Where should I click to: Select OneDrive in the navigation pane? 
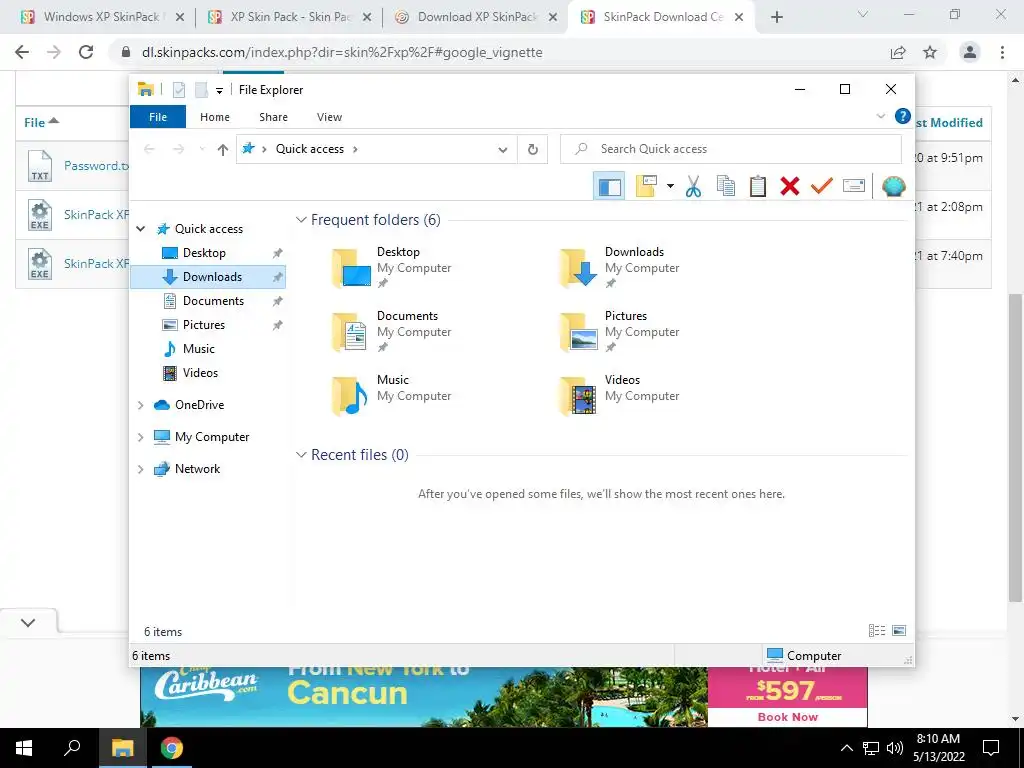(x=199, y=405)
